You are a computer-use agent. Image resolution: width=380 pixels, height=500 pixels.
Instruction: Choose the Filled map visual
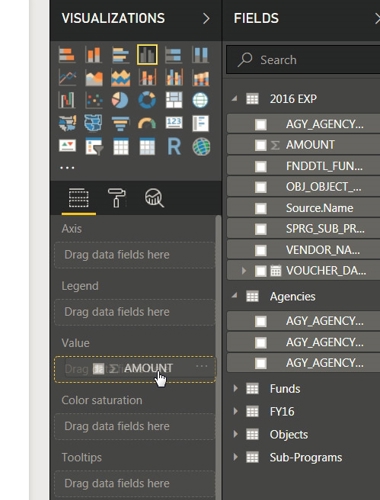(x=67, y=123)
